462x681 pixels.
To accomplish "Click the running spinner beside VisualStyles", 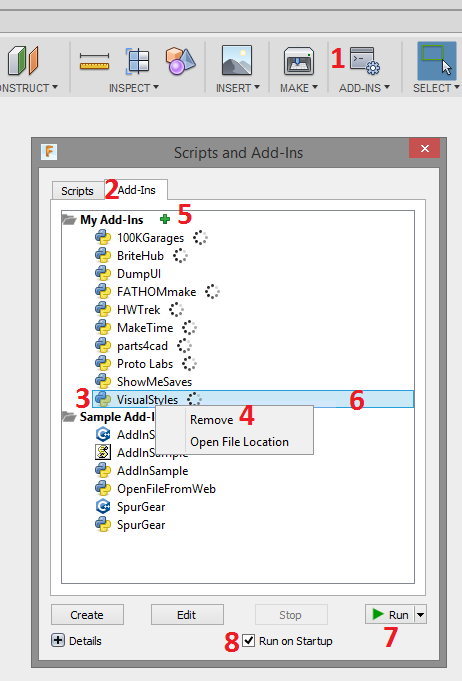I will [x=195, y=399].
